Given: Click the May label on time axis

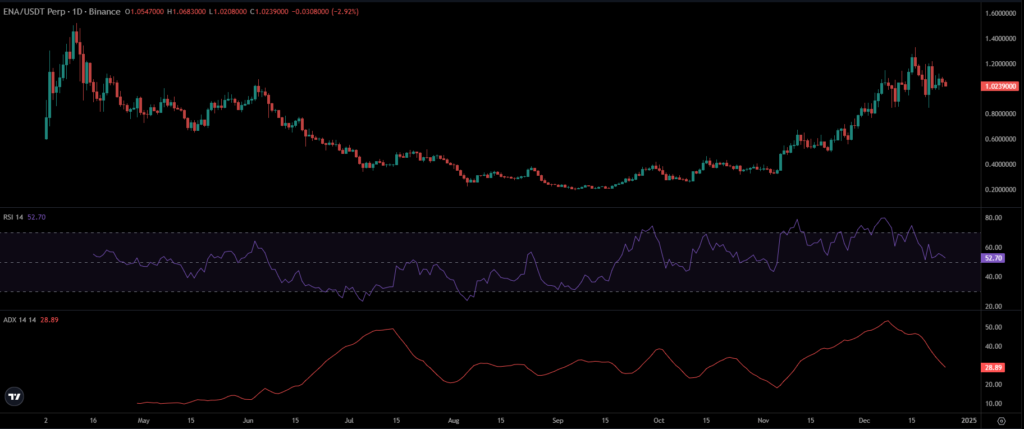Looking at the screenshot, I should click(144, 421).
